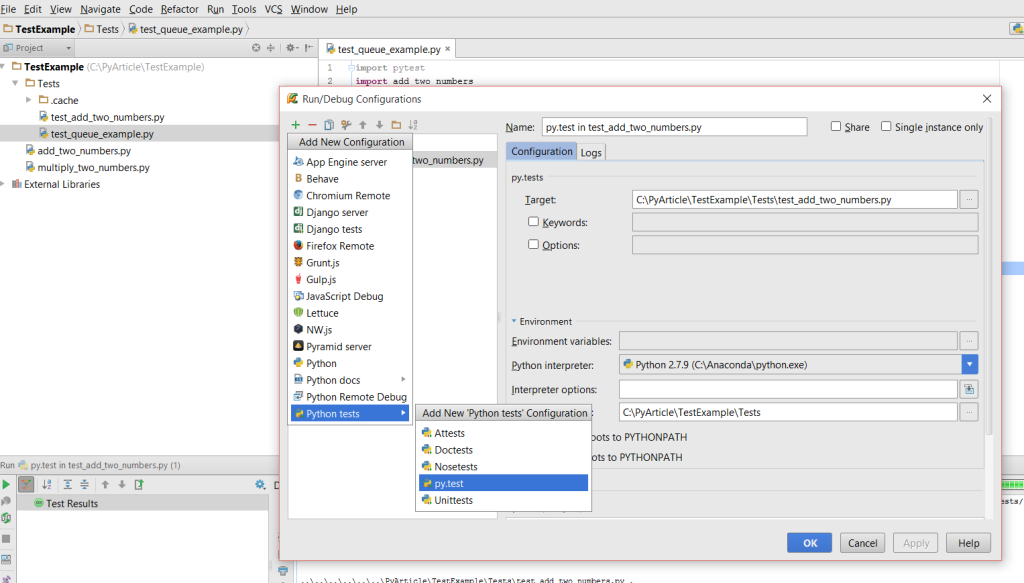Image resolution: width=1024 pixels, height=583 pixels.
Task: Go to next failed test arrow in Run toolbar
Action: [122, 484]
